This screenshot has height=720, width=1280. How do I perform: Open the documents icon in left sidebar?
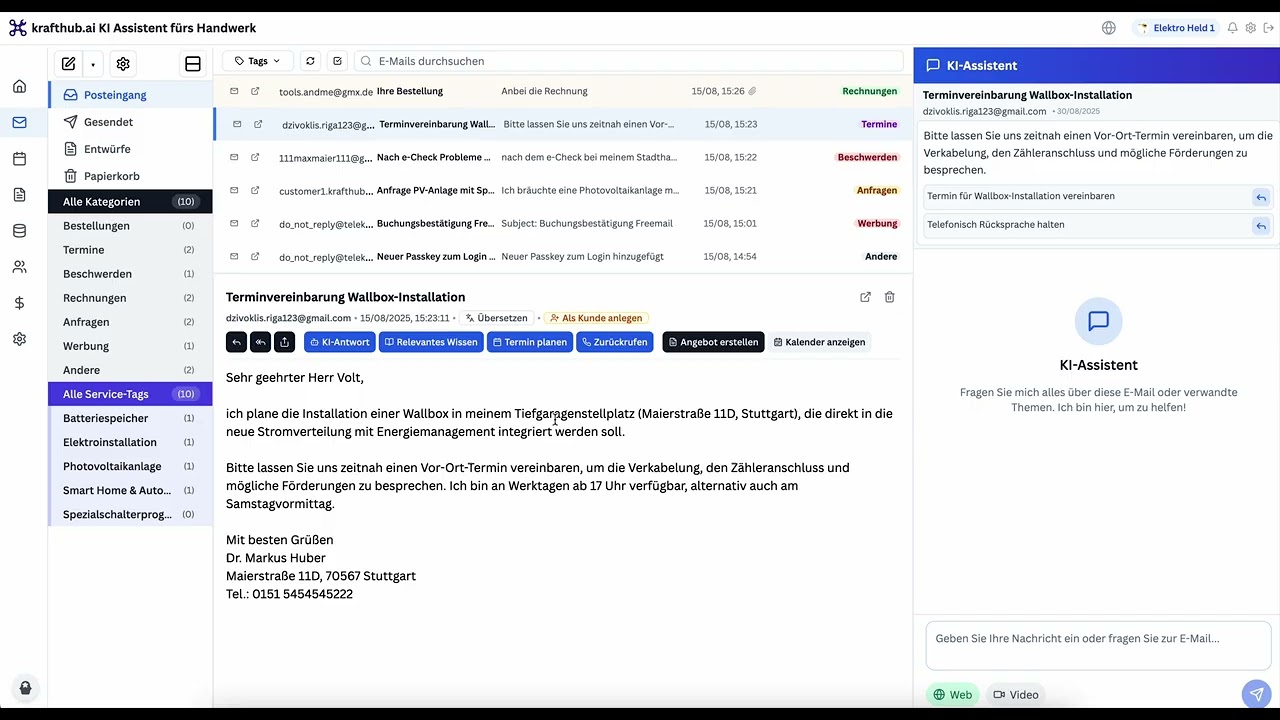pyautogui.click(x=19, y=195)
